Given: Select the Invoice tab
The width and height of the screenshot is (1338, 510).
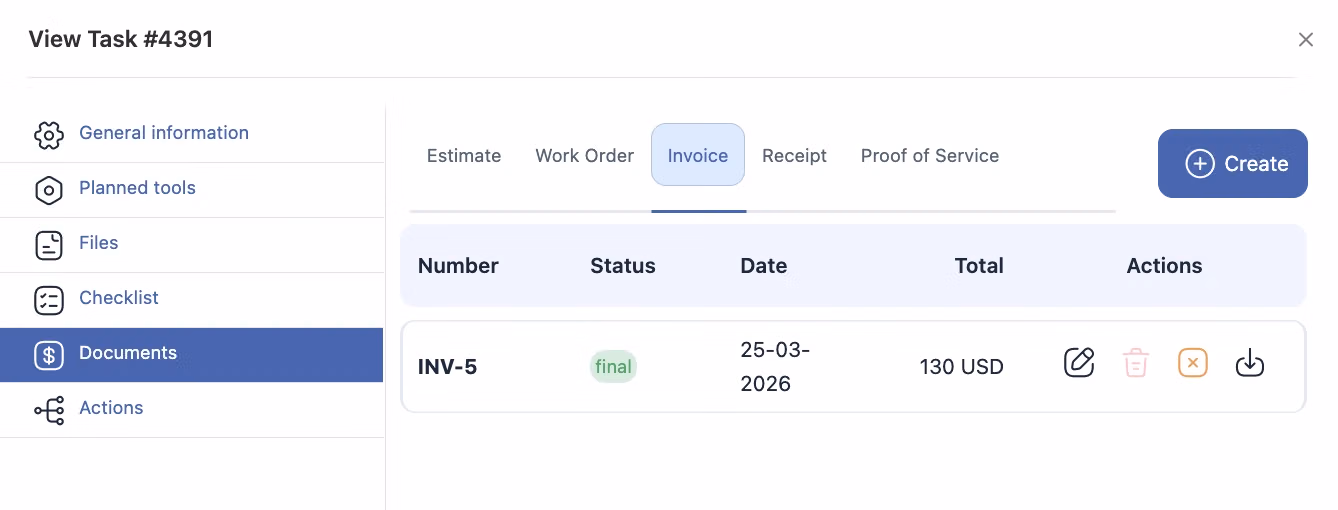Looking at the screenshot, I should coord(698,156).
